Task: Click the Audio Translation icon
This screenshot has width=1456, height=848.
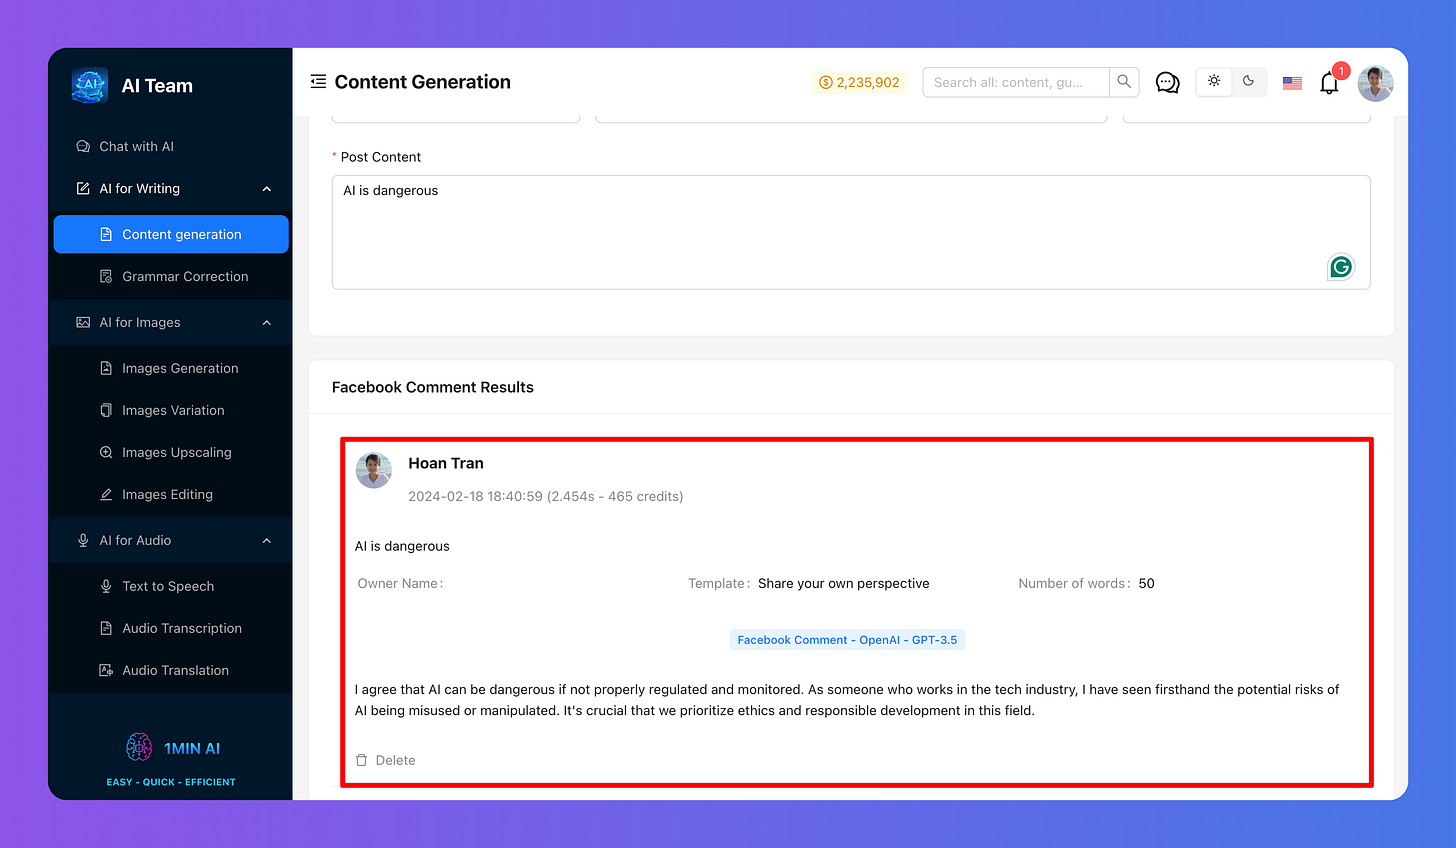Action: tap(106, 670)
